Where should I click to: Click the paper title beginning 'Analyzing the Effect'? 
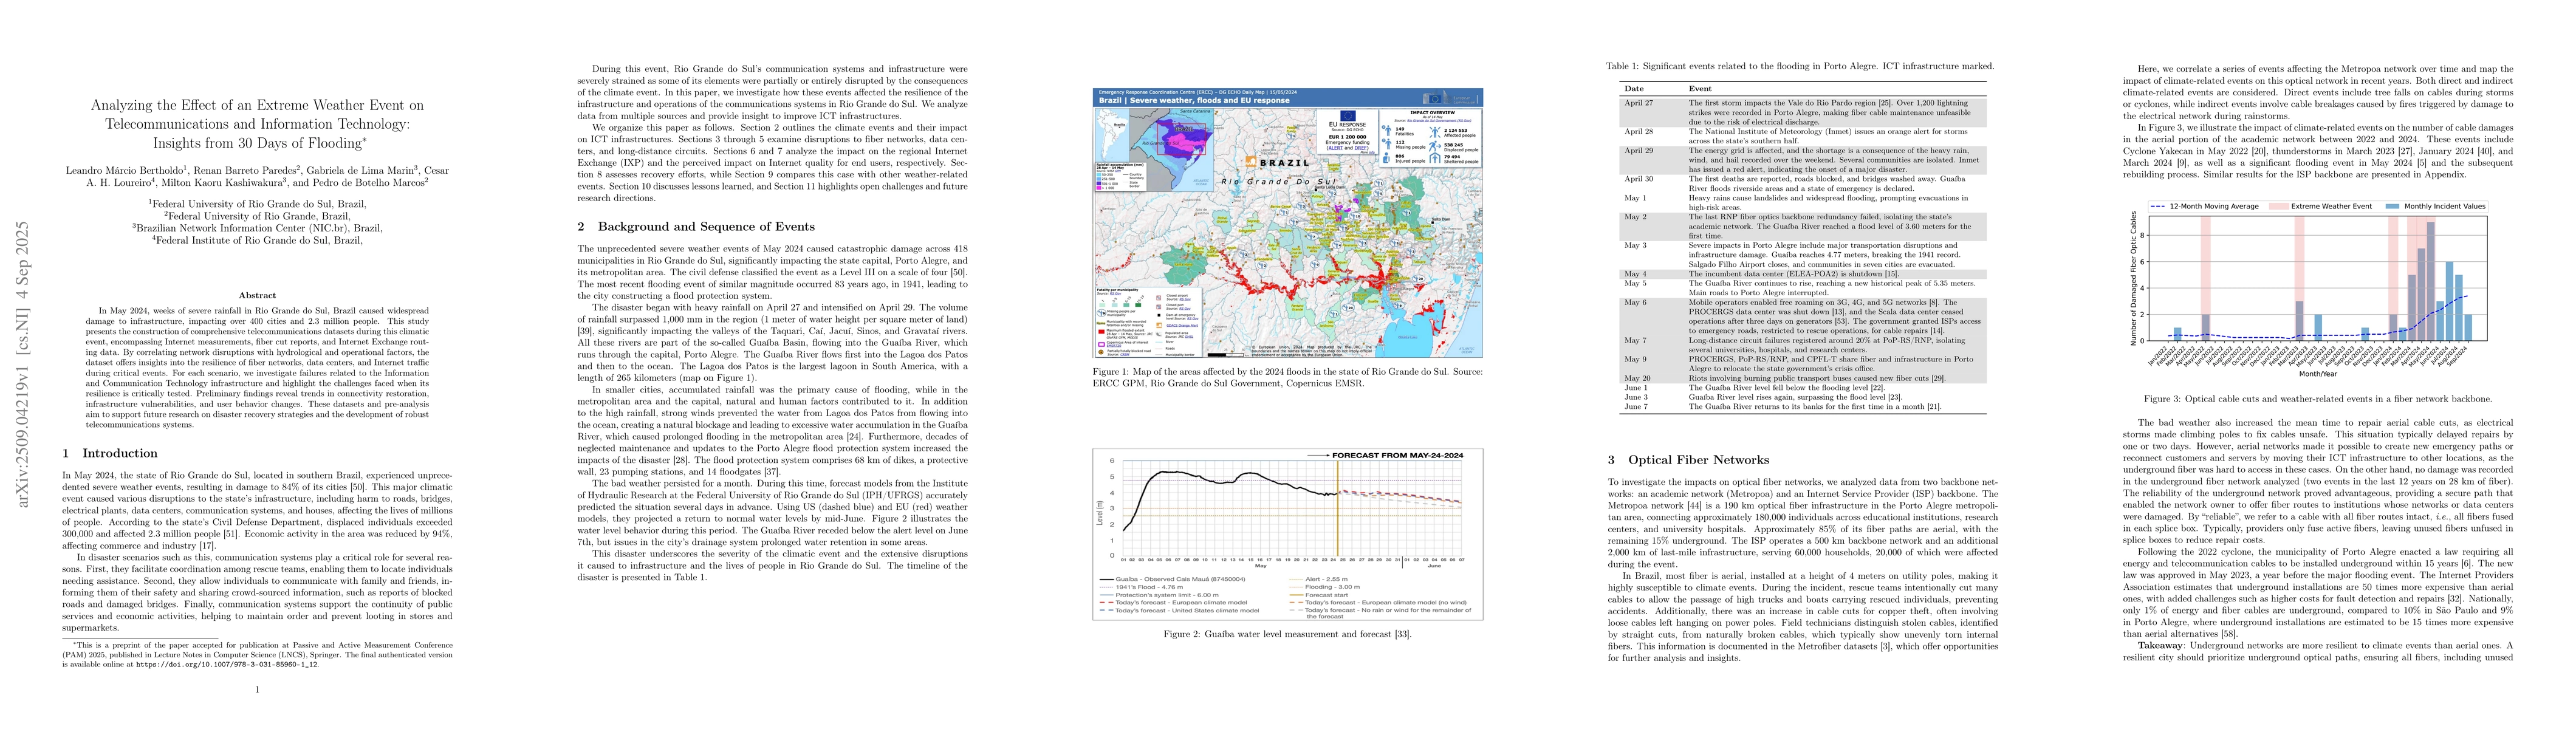tap(257, 124)
